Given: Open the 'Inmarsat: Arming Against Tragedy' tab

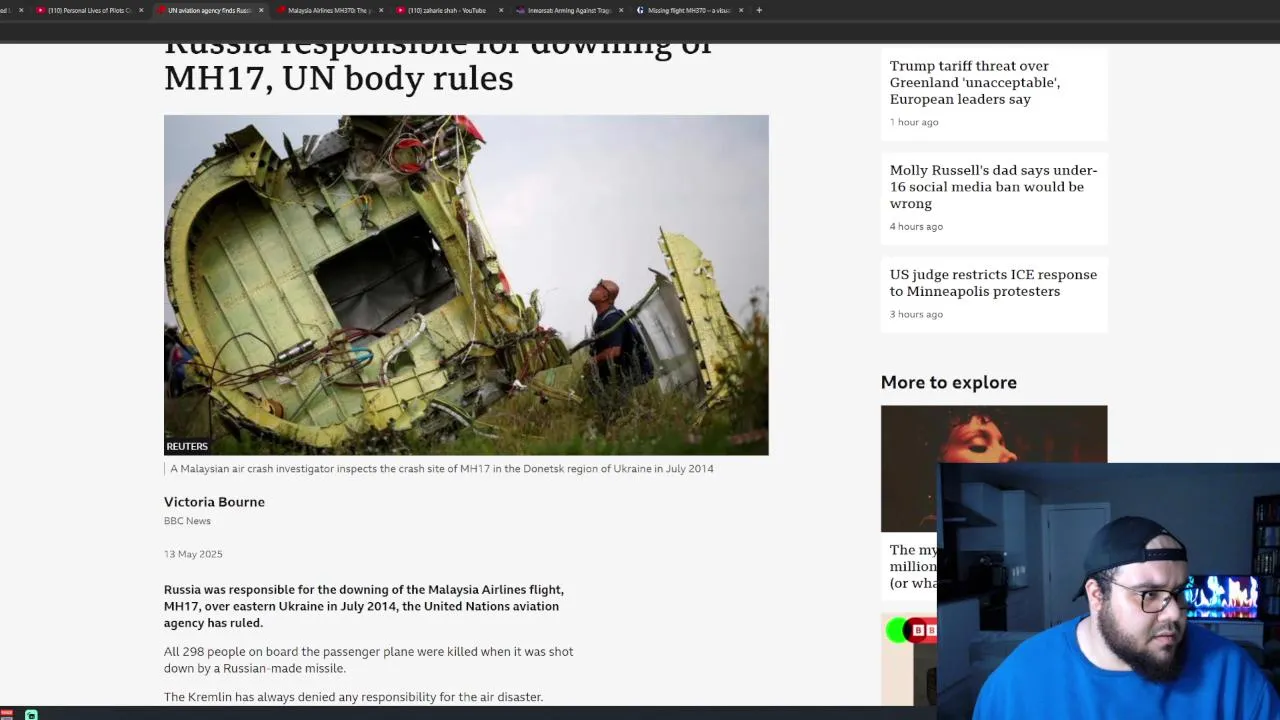Looking at the screenshot, I should (568, 10).
